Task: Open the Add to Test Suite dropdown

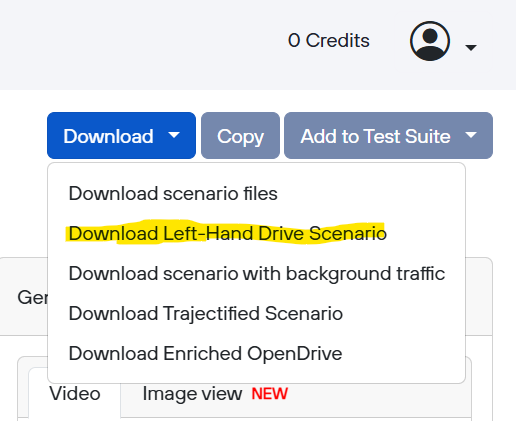Action: [x=388, y=136]
